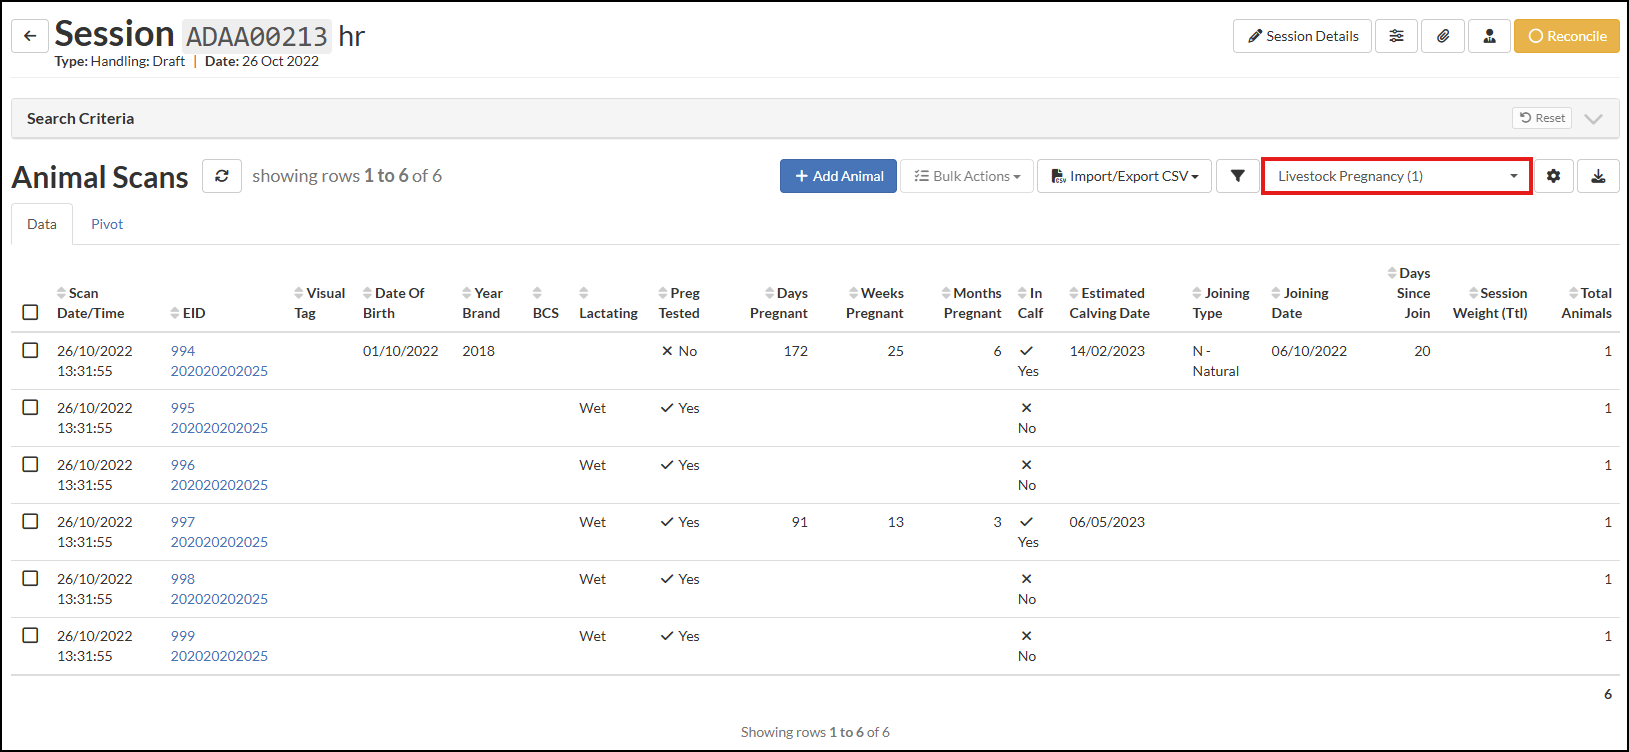Click the Search Criteria heading
Screen dimensions: 1629x752
80,118
